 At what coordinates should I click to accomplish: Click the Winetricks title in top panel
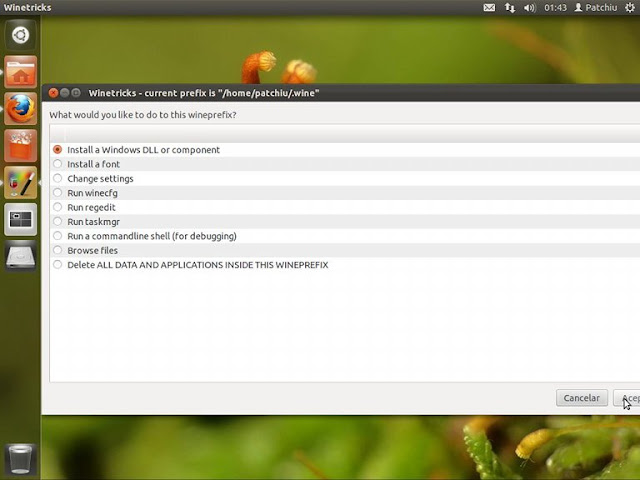pos(27,7)
